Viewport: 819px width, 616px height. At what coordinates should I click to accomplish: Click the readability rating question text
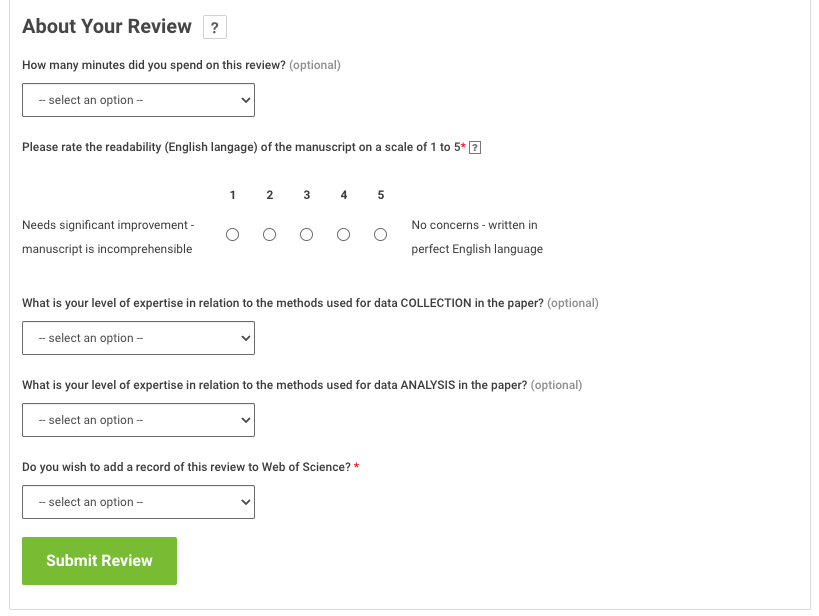pyautogui.click(x=240, y=148)
